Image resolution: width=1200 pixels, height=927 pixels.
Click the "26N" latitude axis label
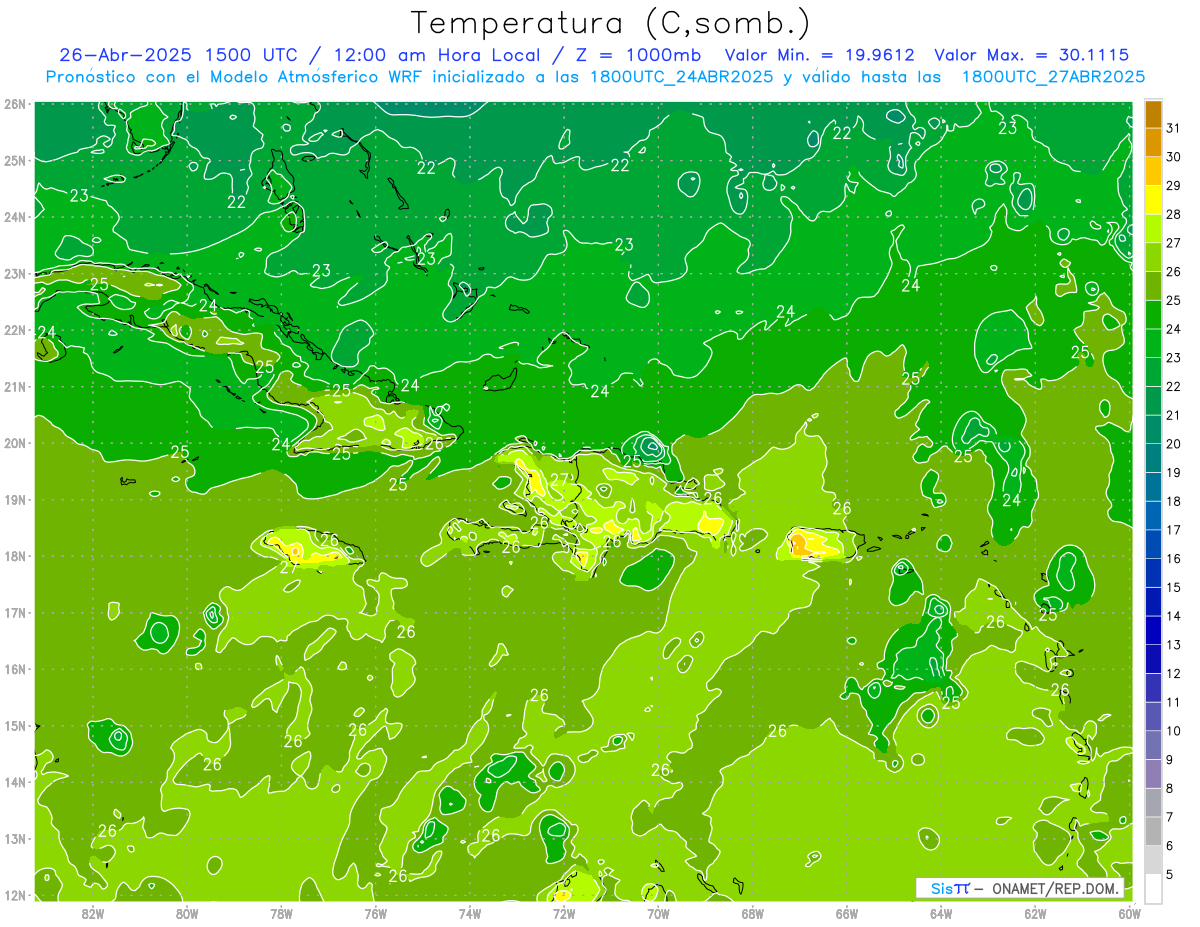point(15,104)
